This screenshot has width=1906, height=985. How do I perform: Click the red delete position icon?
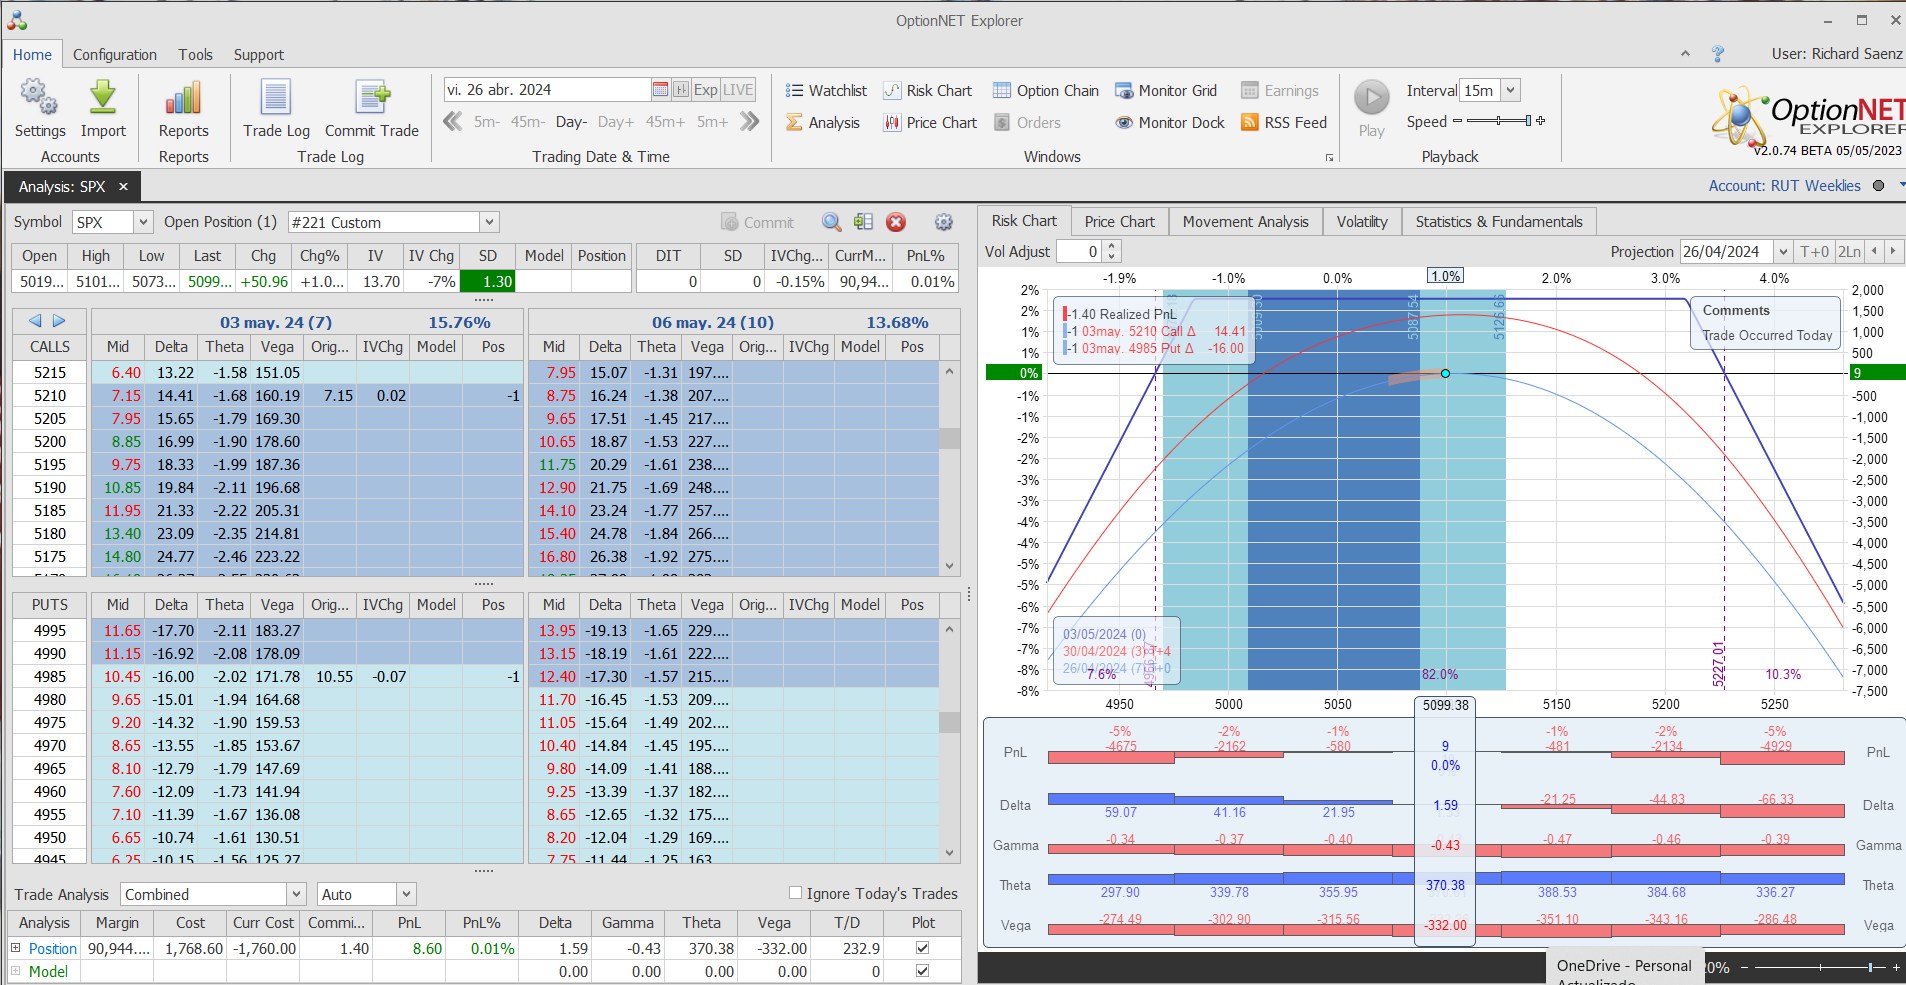click(896, 222)
